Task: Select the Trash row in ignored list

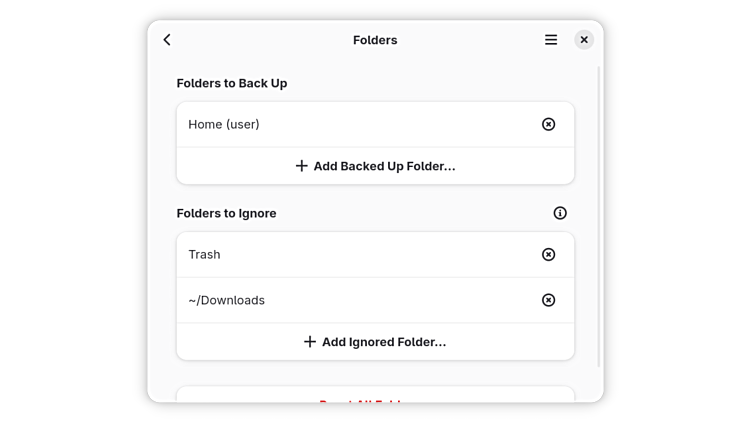Action: point(350,254)
